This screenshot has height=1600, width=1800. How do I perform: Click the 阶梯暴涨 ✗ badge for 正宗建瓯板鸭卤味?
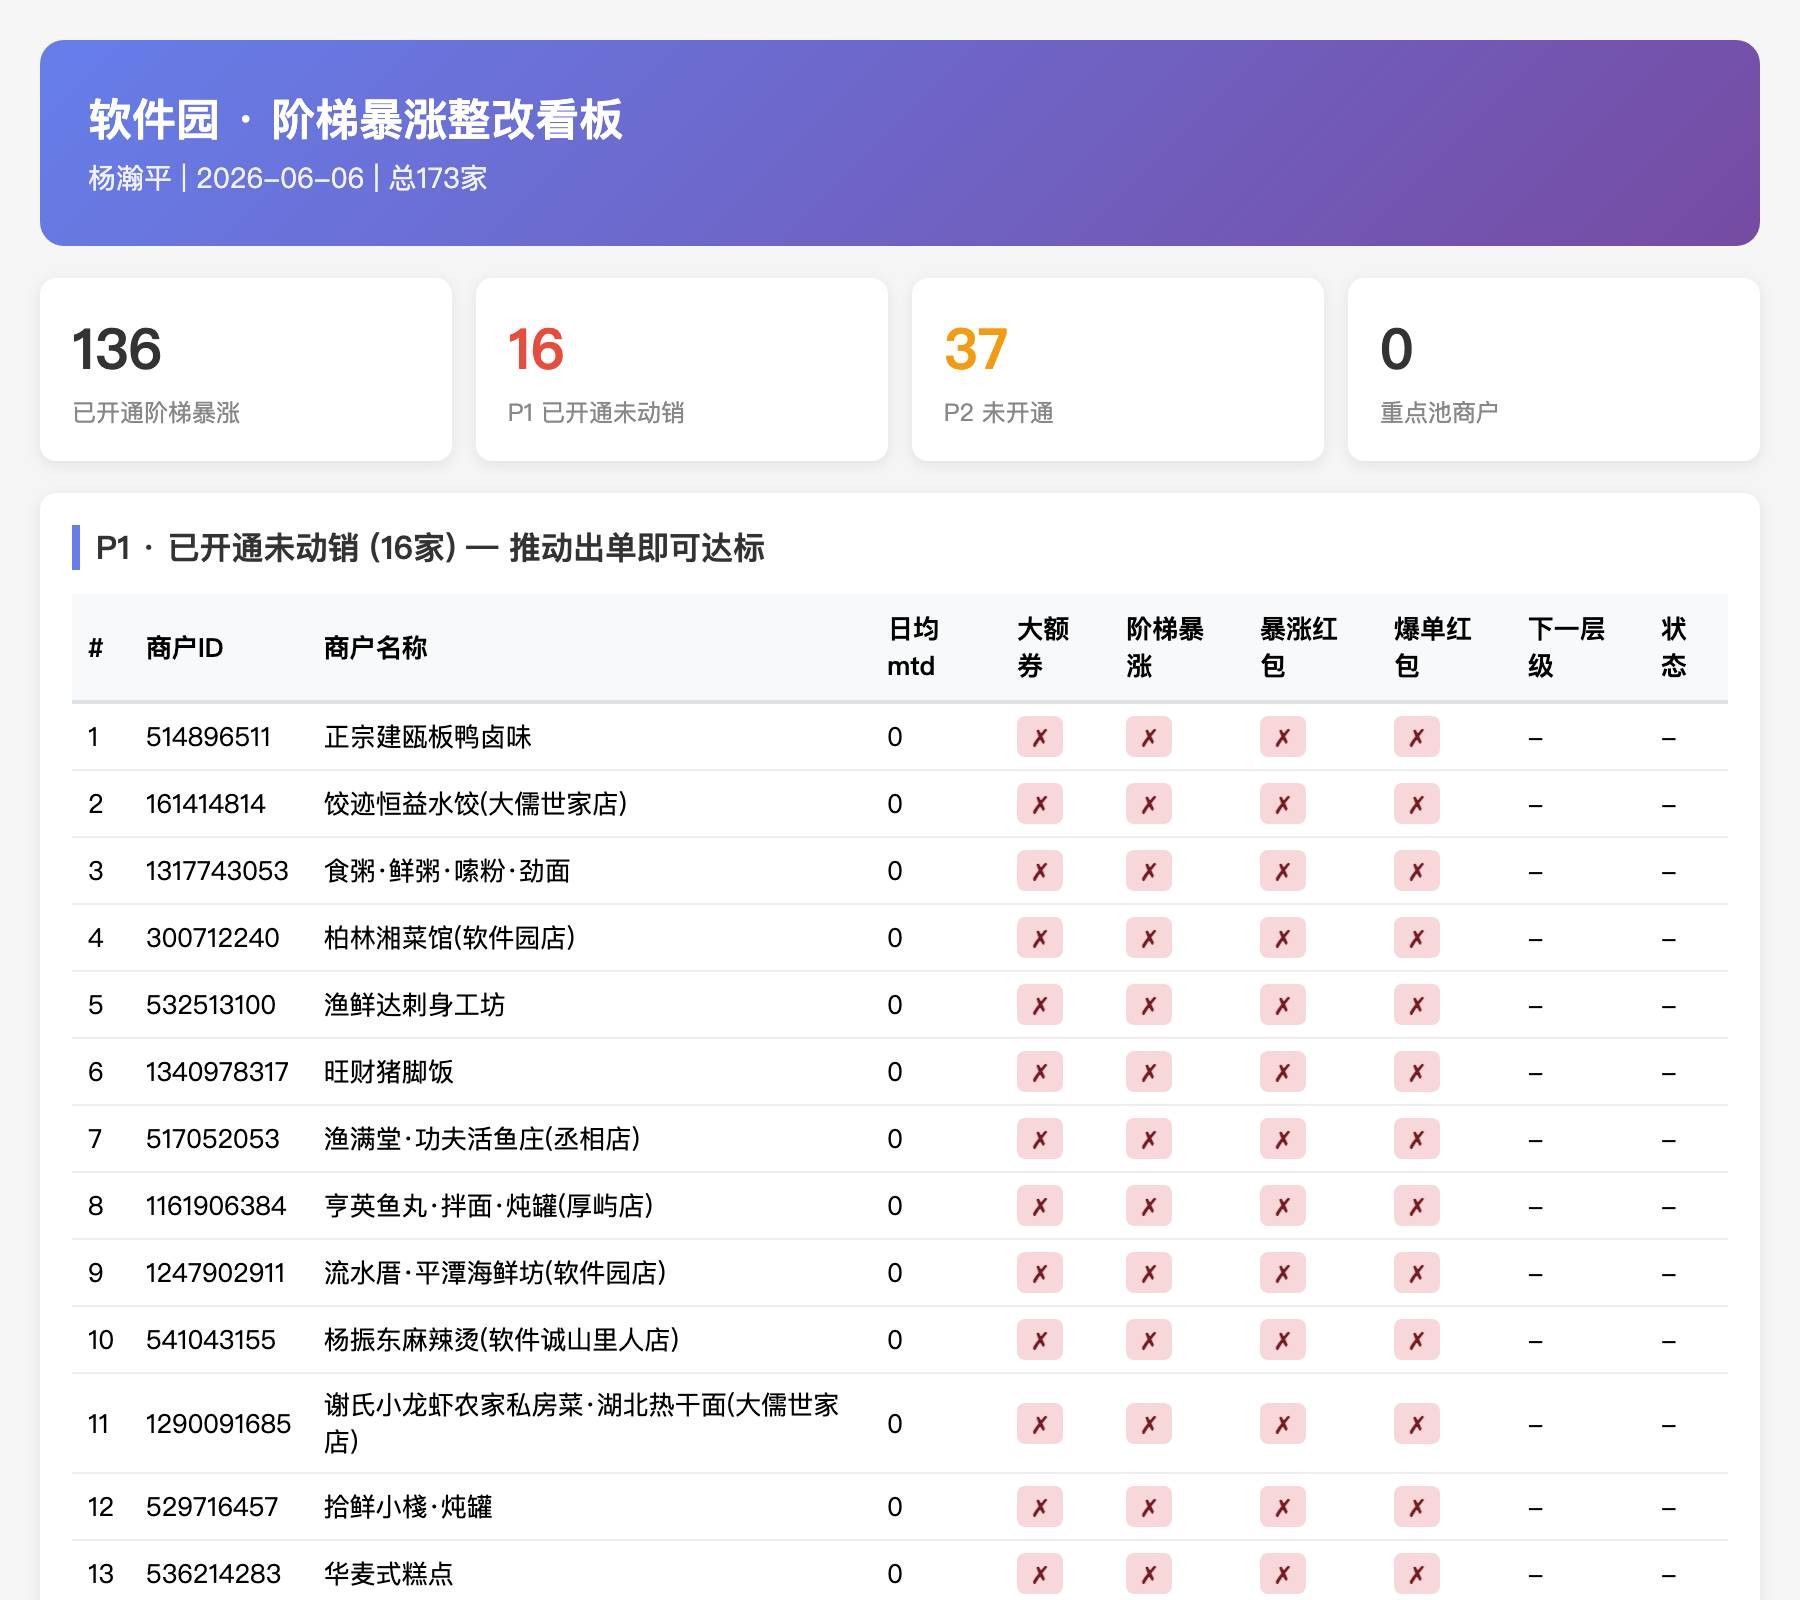(1149, 737)
